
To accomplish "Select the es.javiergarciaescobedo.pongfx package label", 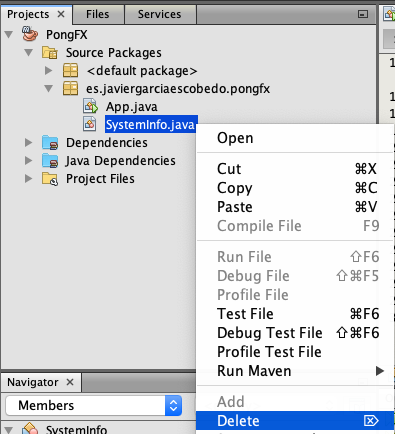I will point(178,89).
